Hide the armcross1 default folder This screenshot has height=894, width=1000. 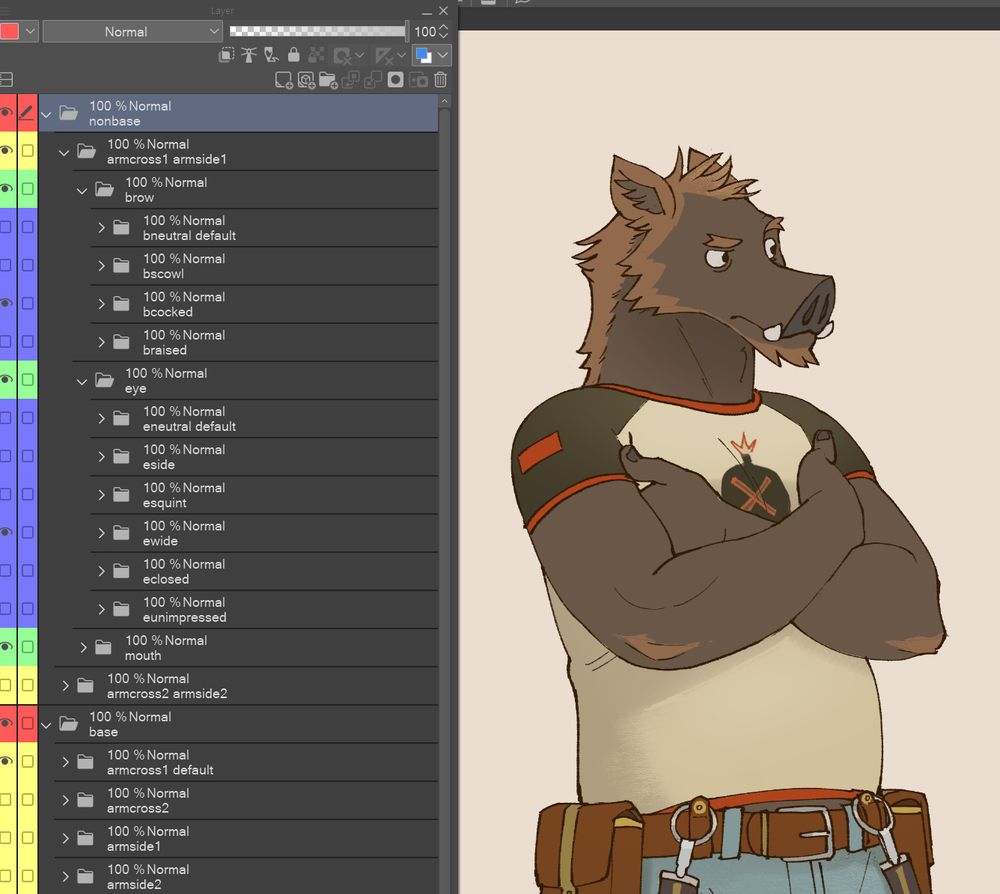[x=6, y=761]
